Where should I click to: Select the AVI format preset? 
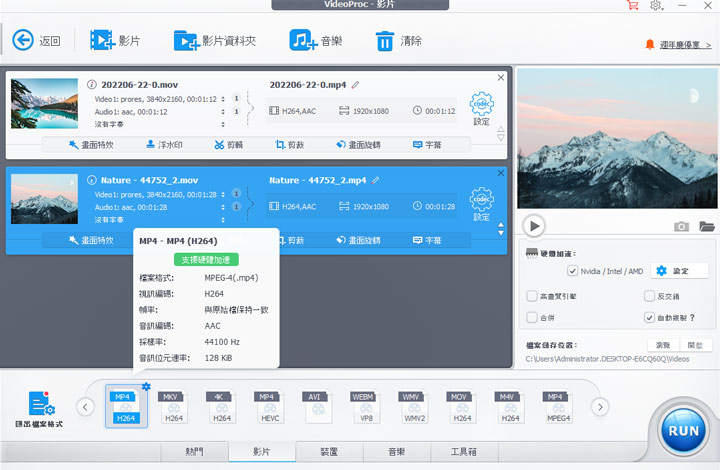coord(318,407)
